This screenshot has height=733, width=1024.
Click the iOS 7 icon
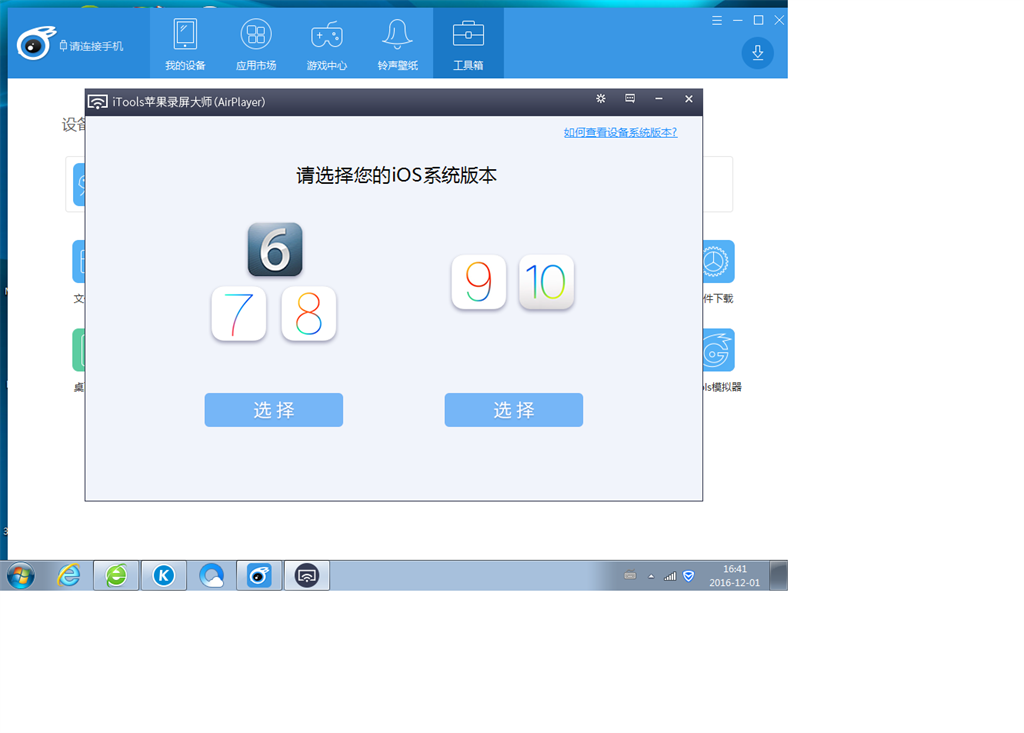239,314
